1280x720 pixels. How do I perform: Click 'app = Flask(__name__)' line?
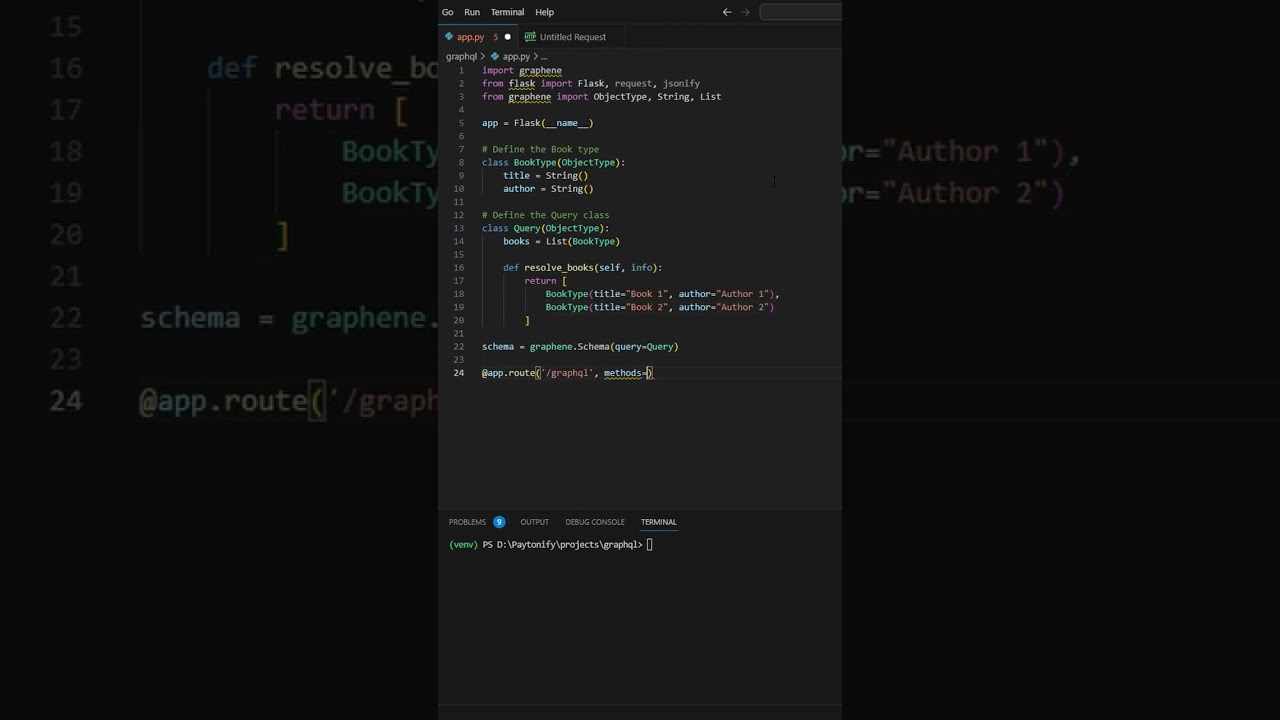tap(537, 123)
